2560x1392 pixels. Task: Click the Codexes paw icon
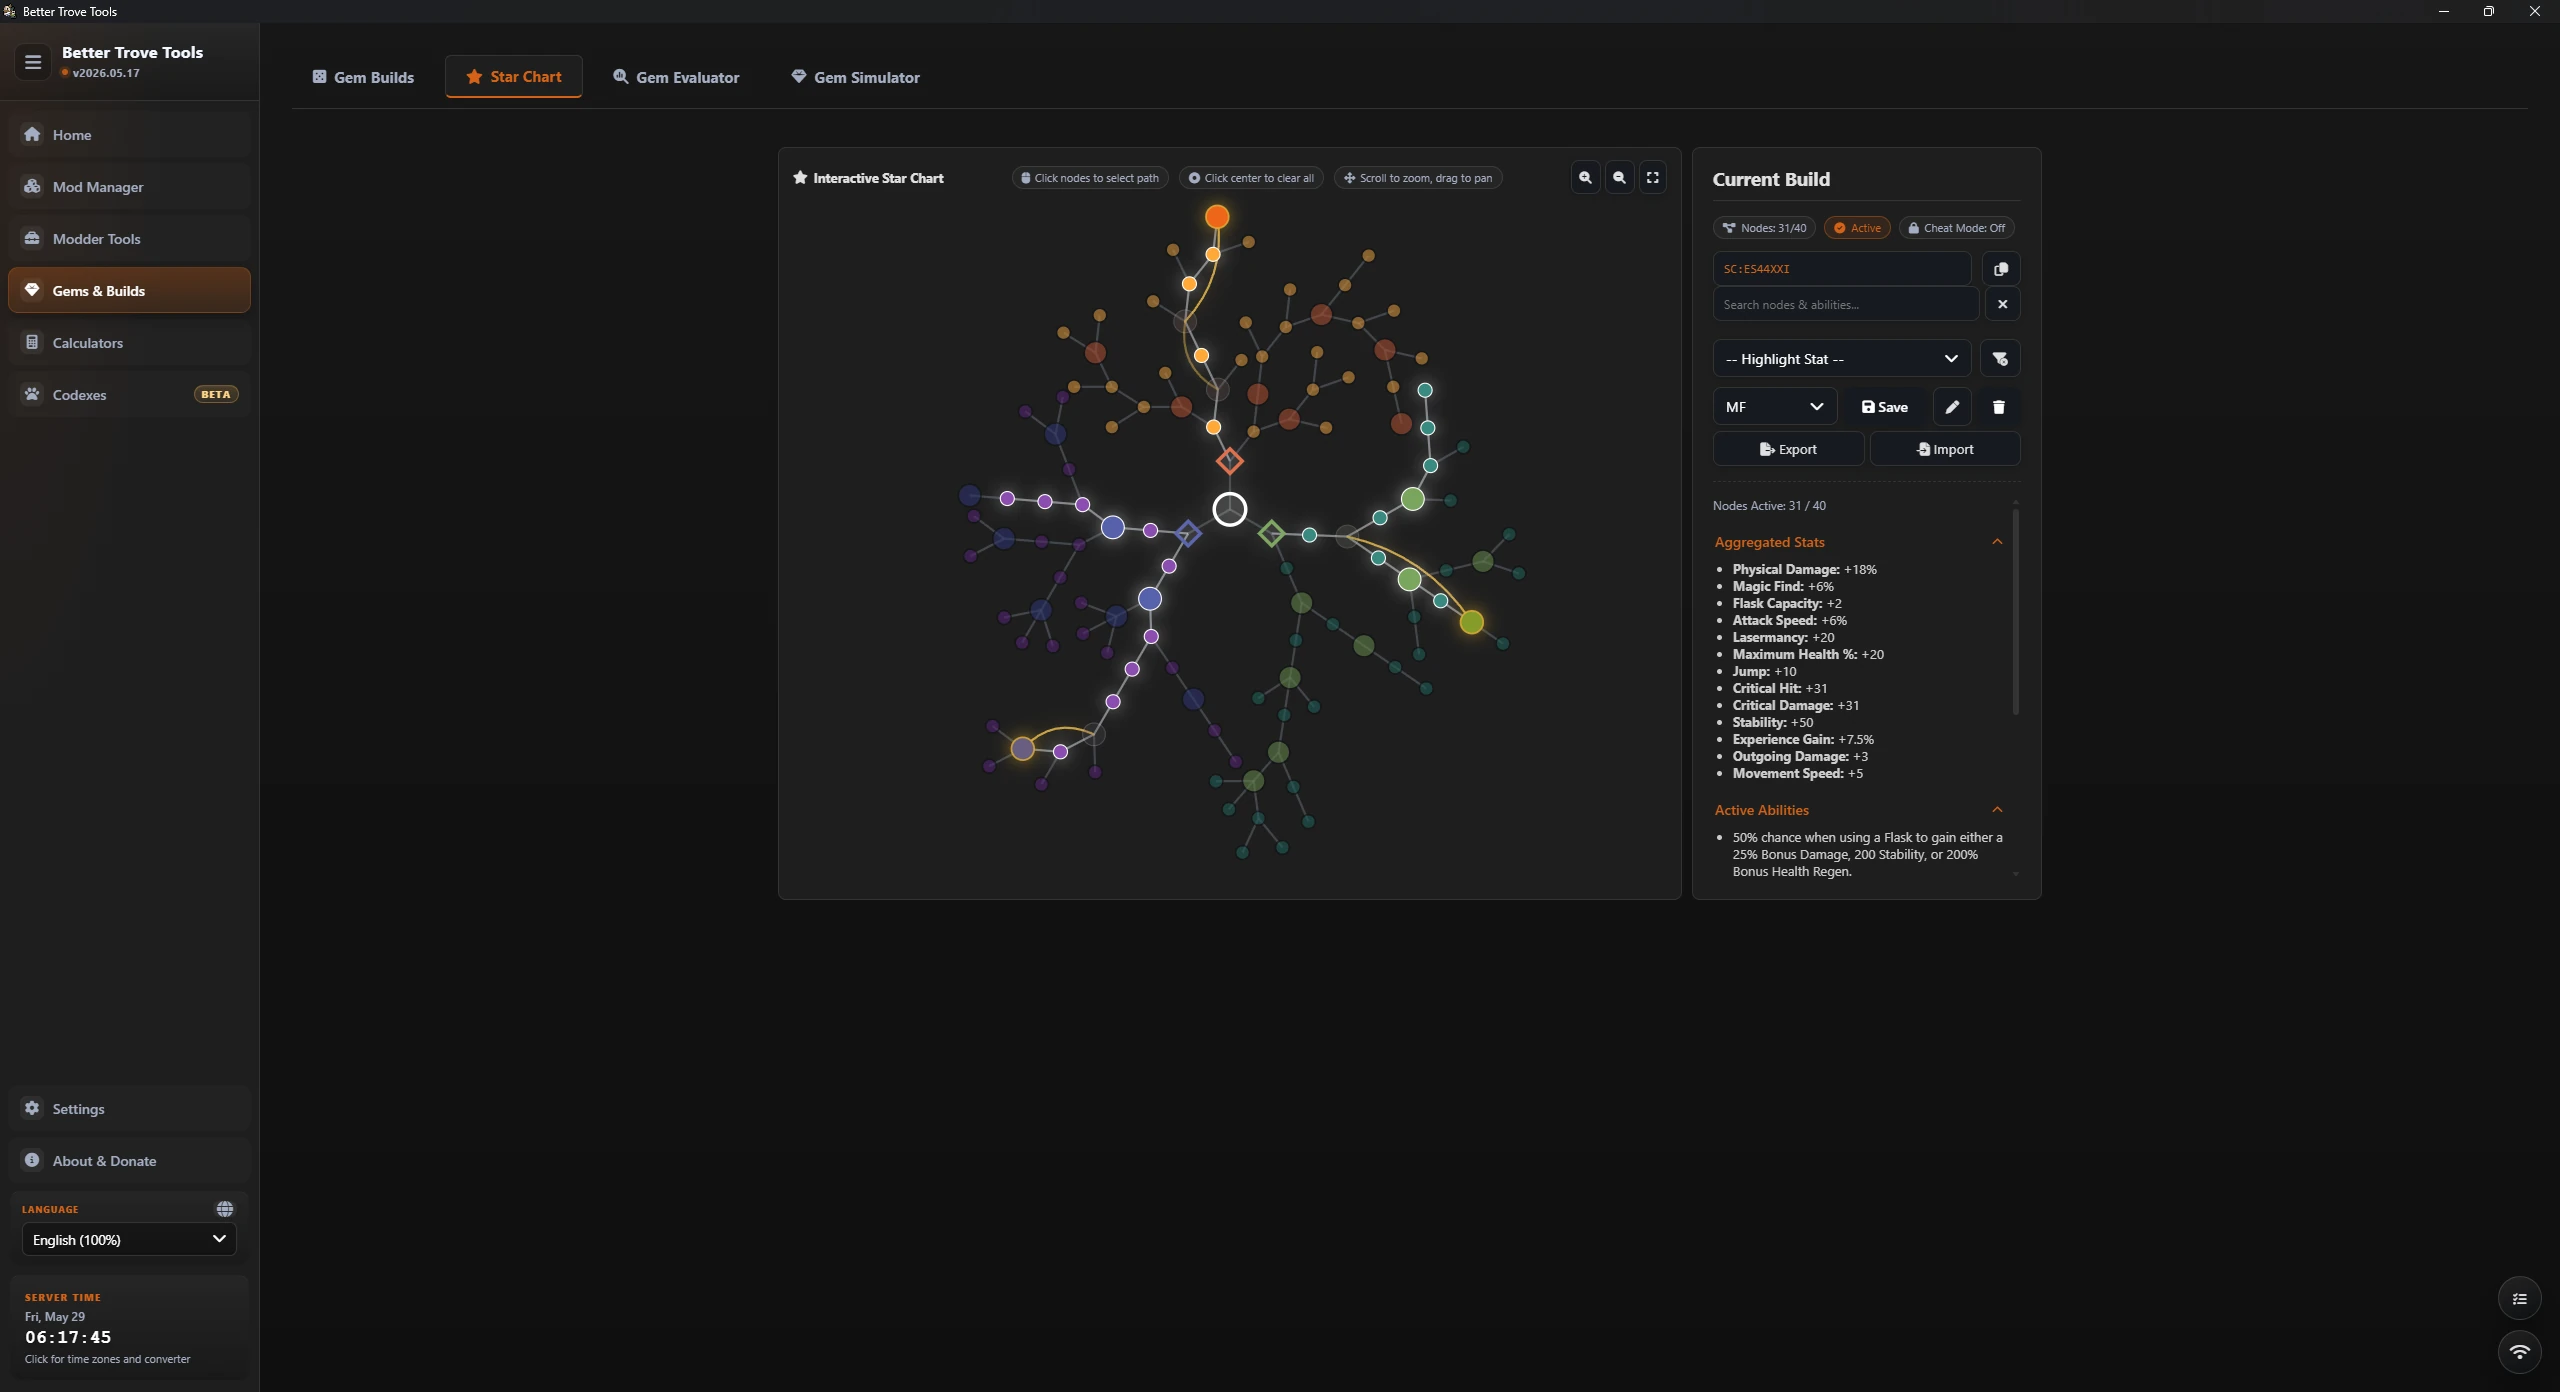click(33, 394)
